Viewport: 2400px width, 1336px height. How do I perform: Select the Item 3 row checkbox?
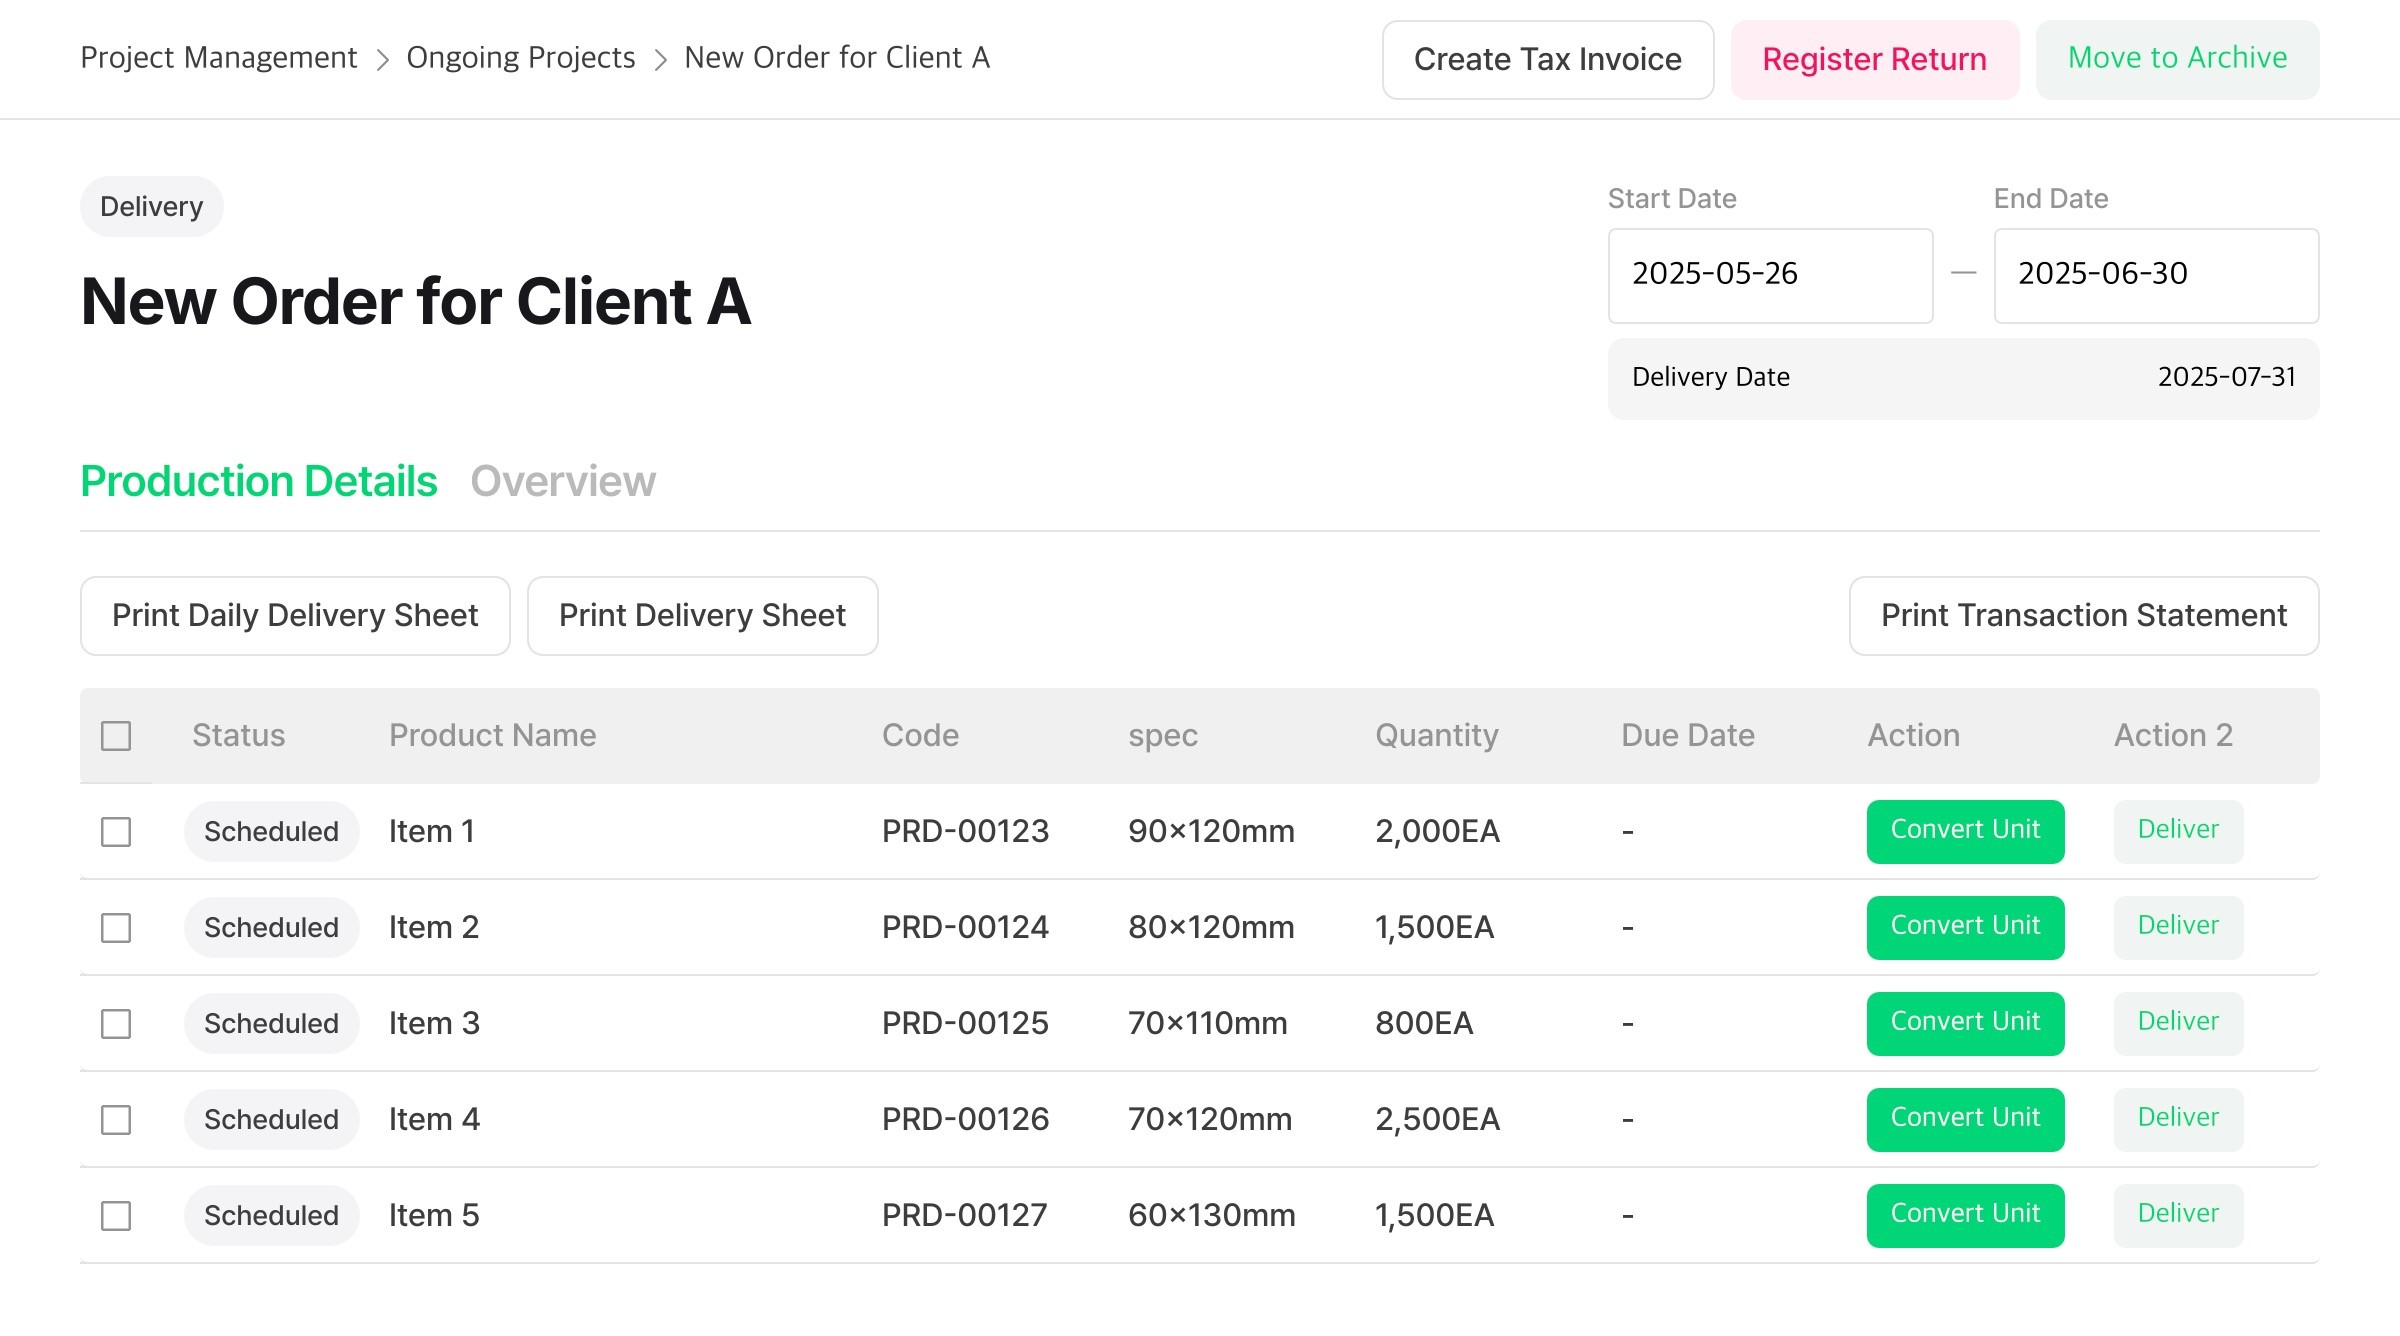pyautogui.click(x=116, y=1024)
